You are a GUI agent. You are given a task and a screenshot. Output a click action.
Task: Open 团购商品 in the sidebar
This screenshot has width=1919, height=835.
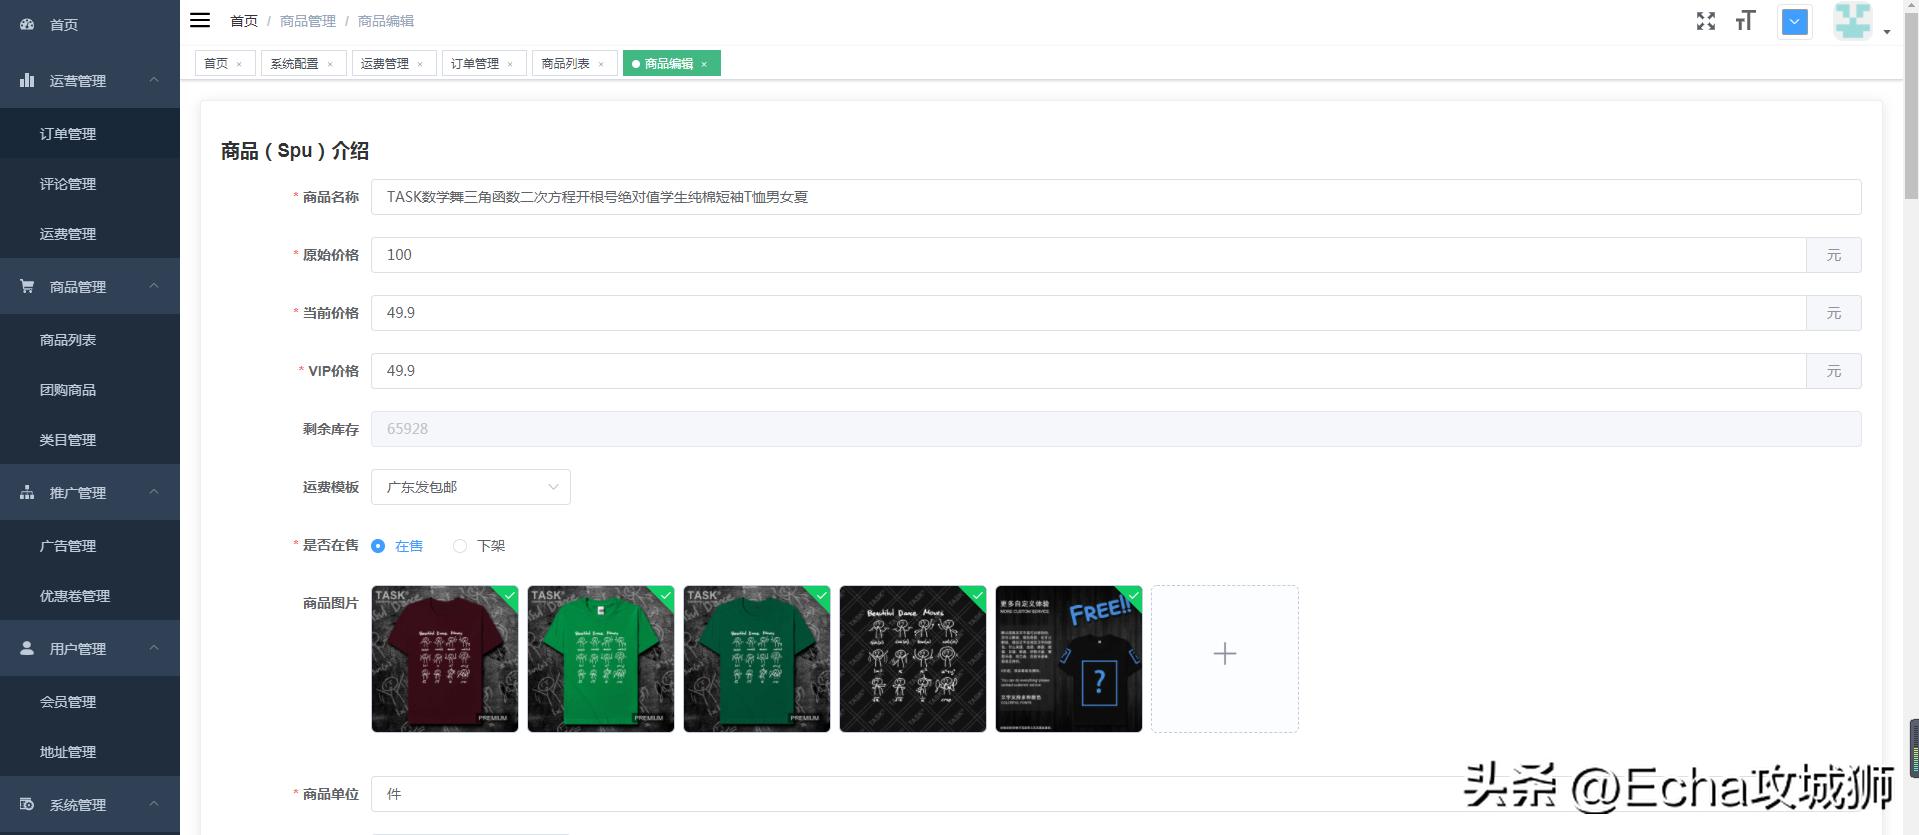pyautogui.click(x=90, y=389)
